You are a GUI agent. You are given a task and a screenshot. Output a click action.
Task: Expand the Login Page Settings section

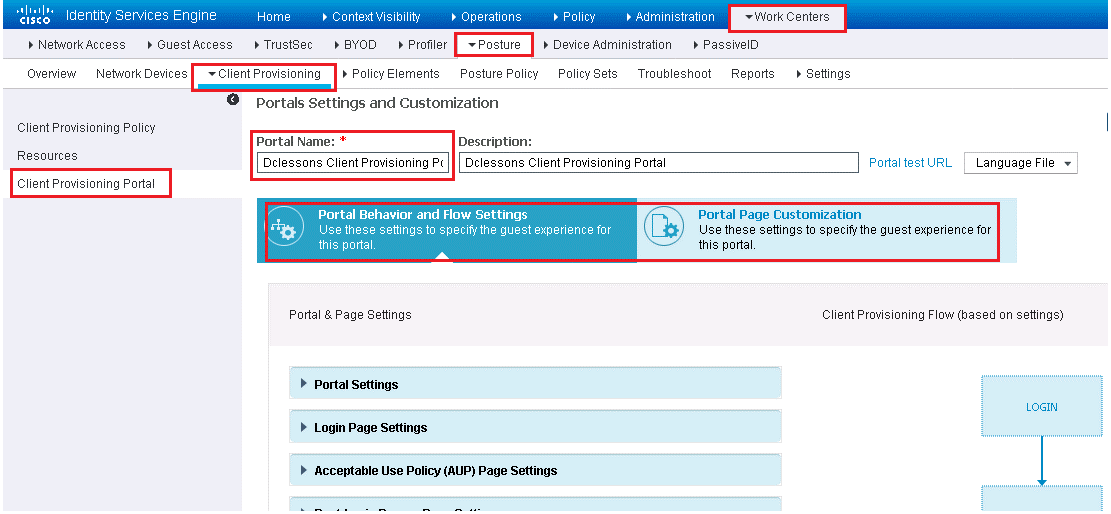tap(535, 428)
